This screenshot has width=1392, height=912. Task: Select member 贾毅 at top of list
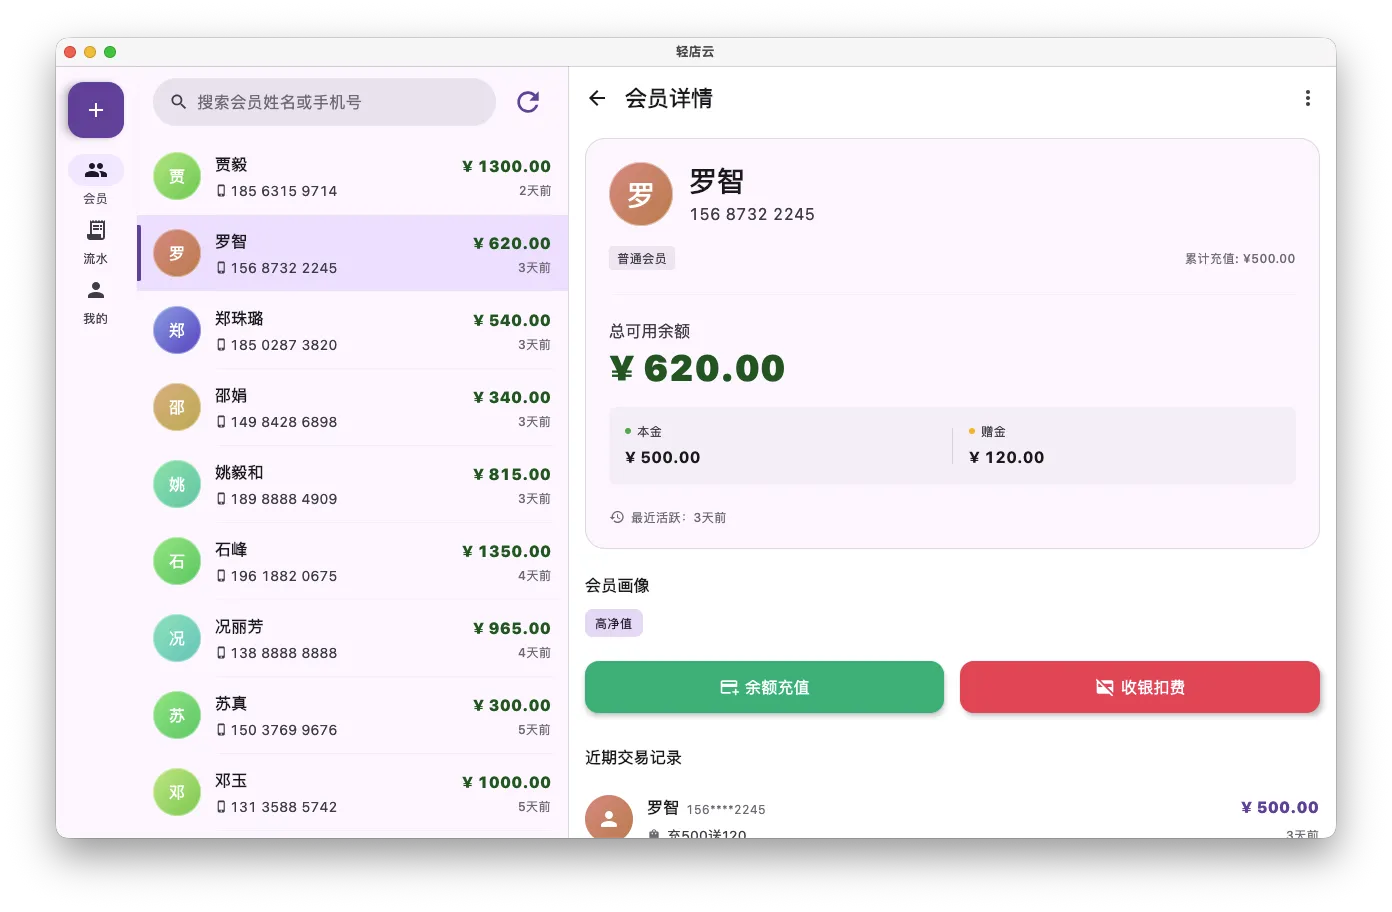pos(352,176)
